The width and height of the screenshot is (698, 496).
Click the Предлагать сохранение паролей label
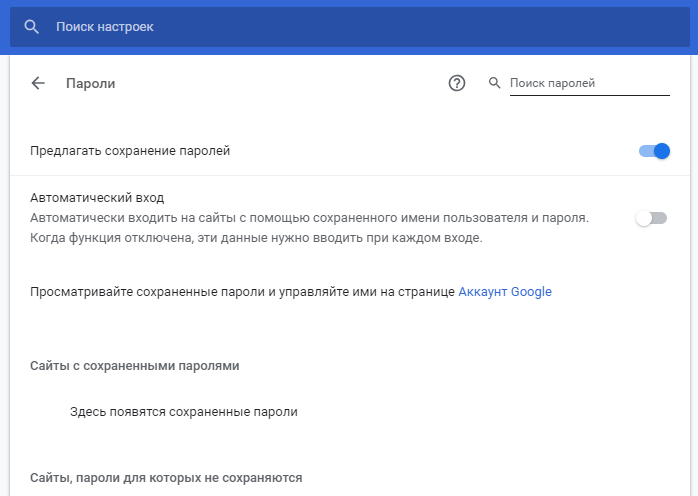coord(130,151)
